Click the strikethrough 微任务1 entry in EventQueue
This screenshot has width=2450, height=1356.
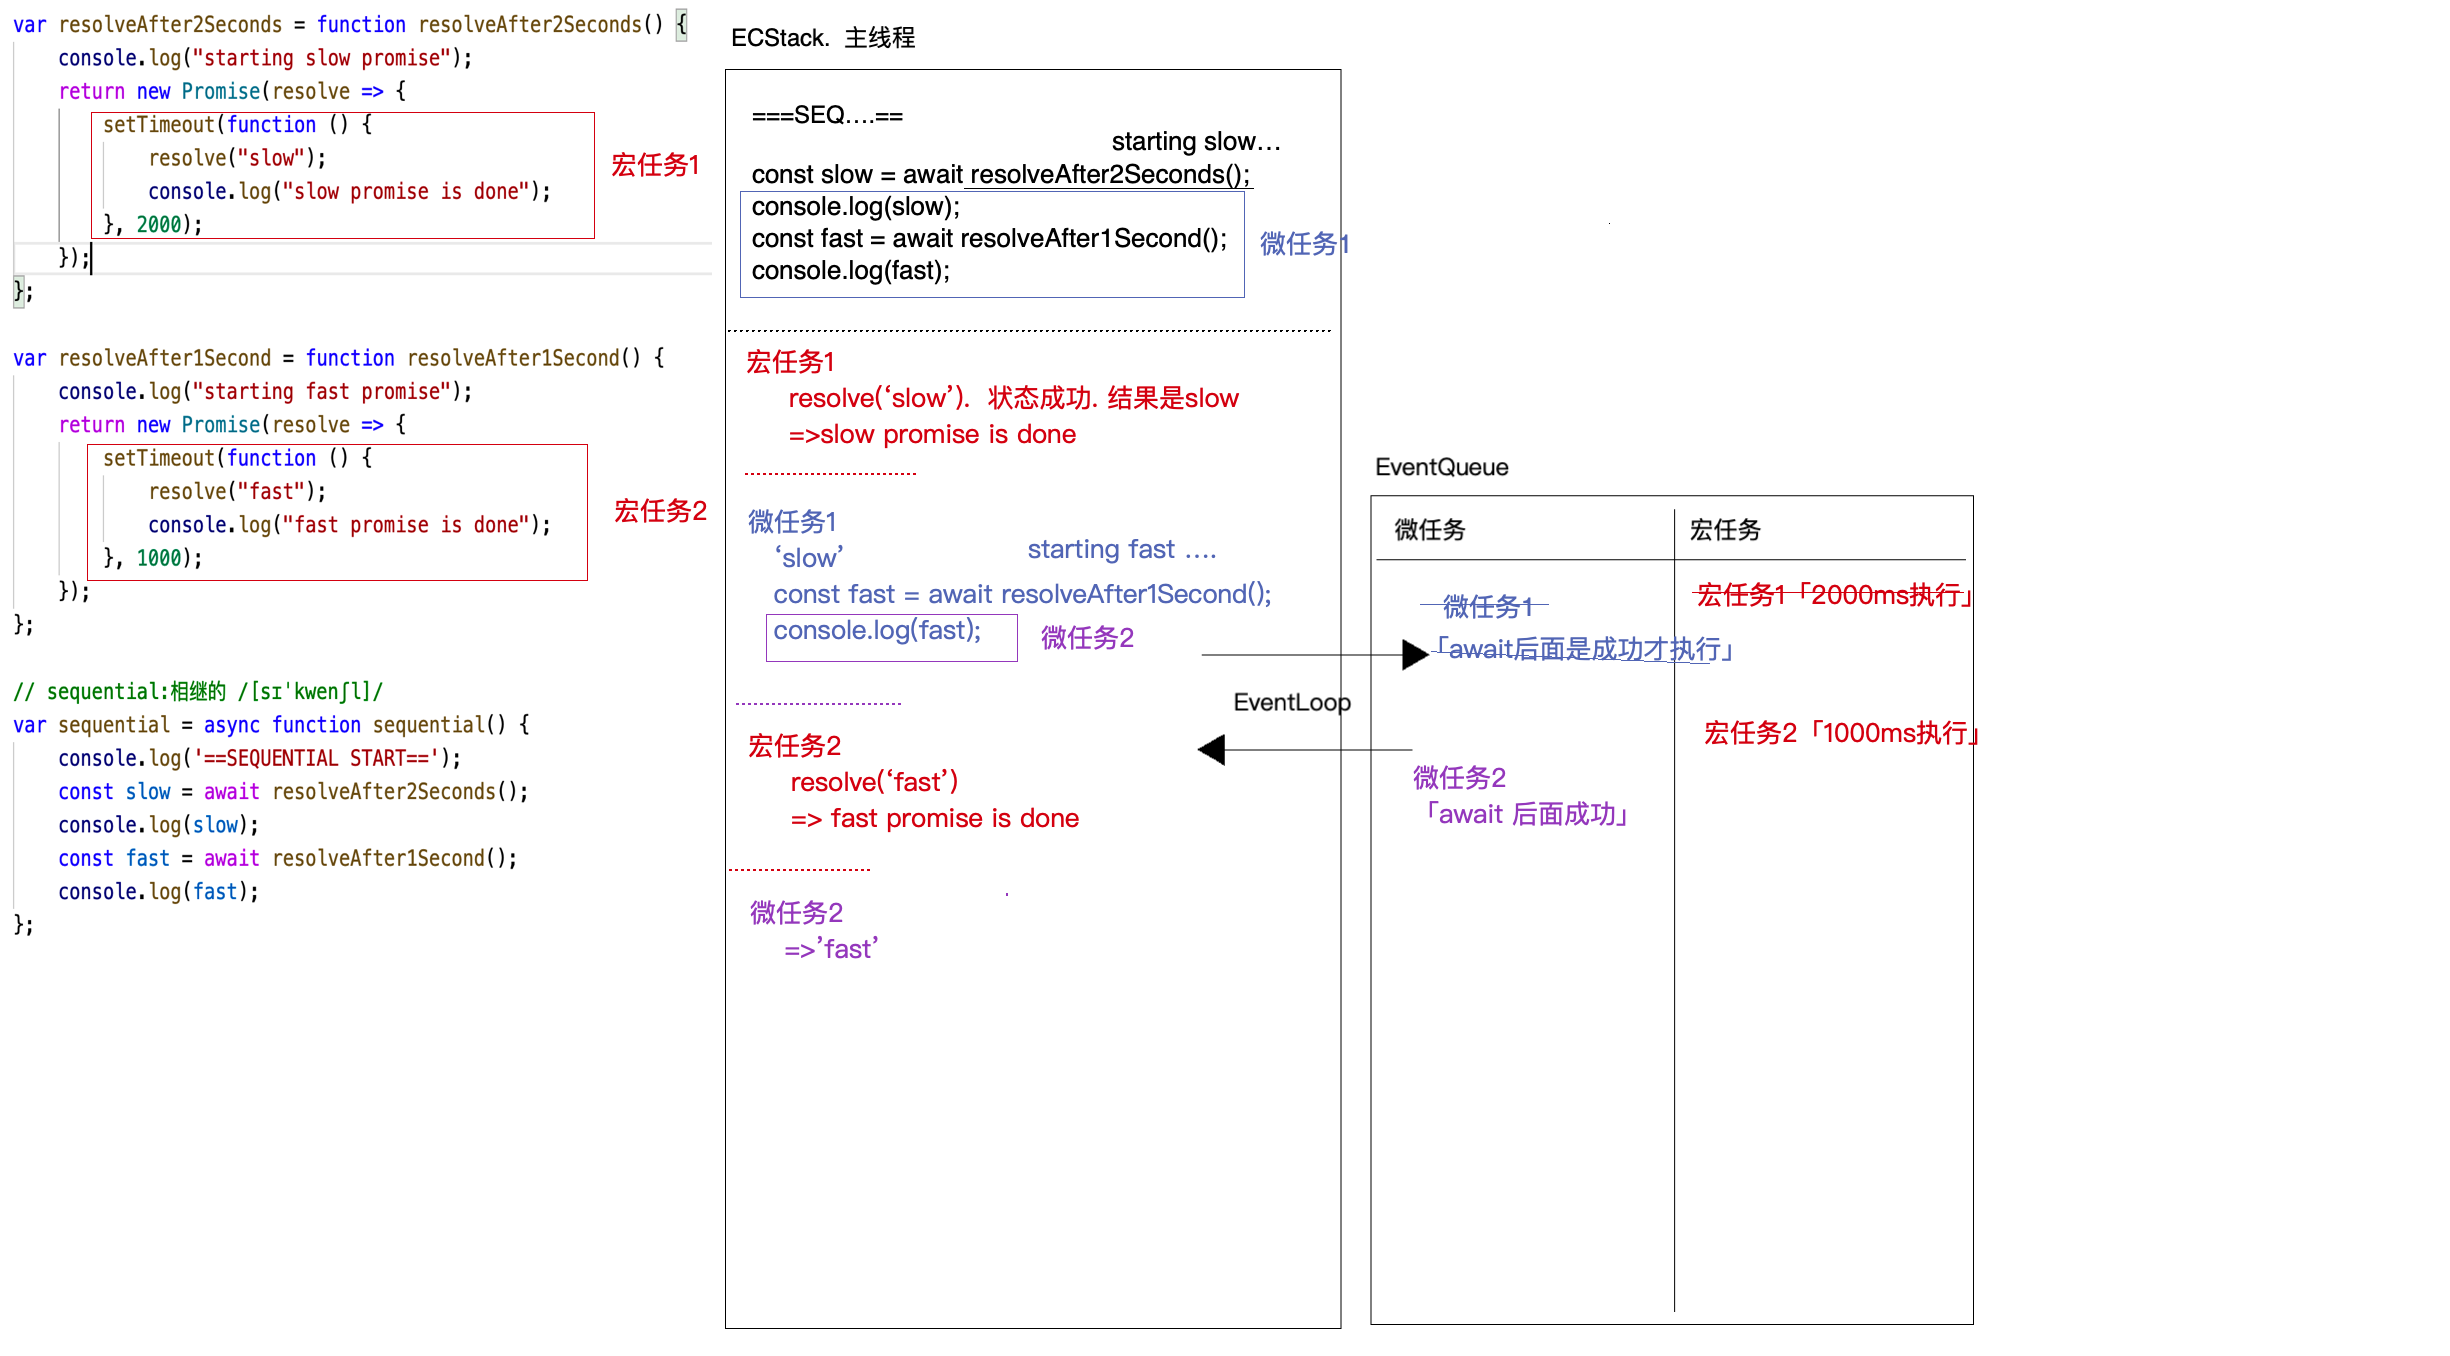pos(1485,605)
